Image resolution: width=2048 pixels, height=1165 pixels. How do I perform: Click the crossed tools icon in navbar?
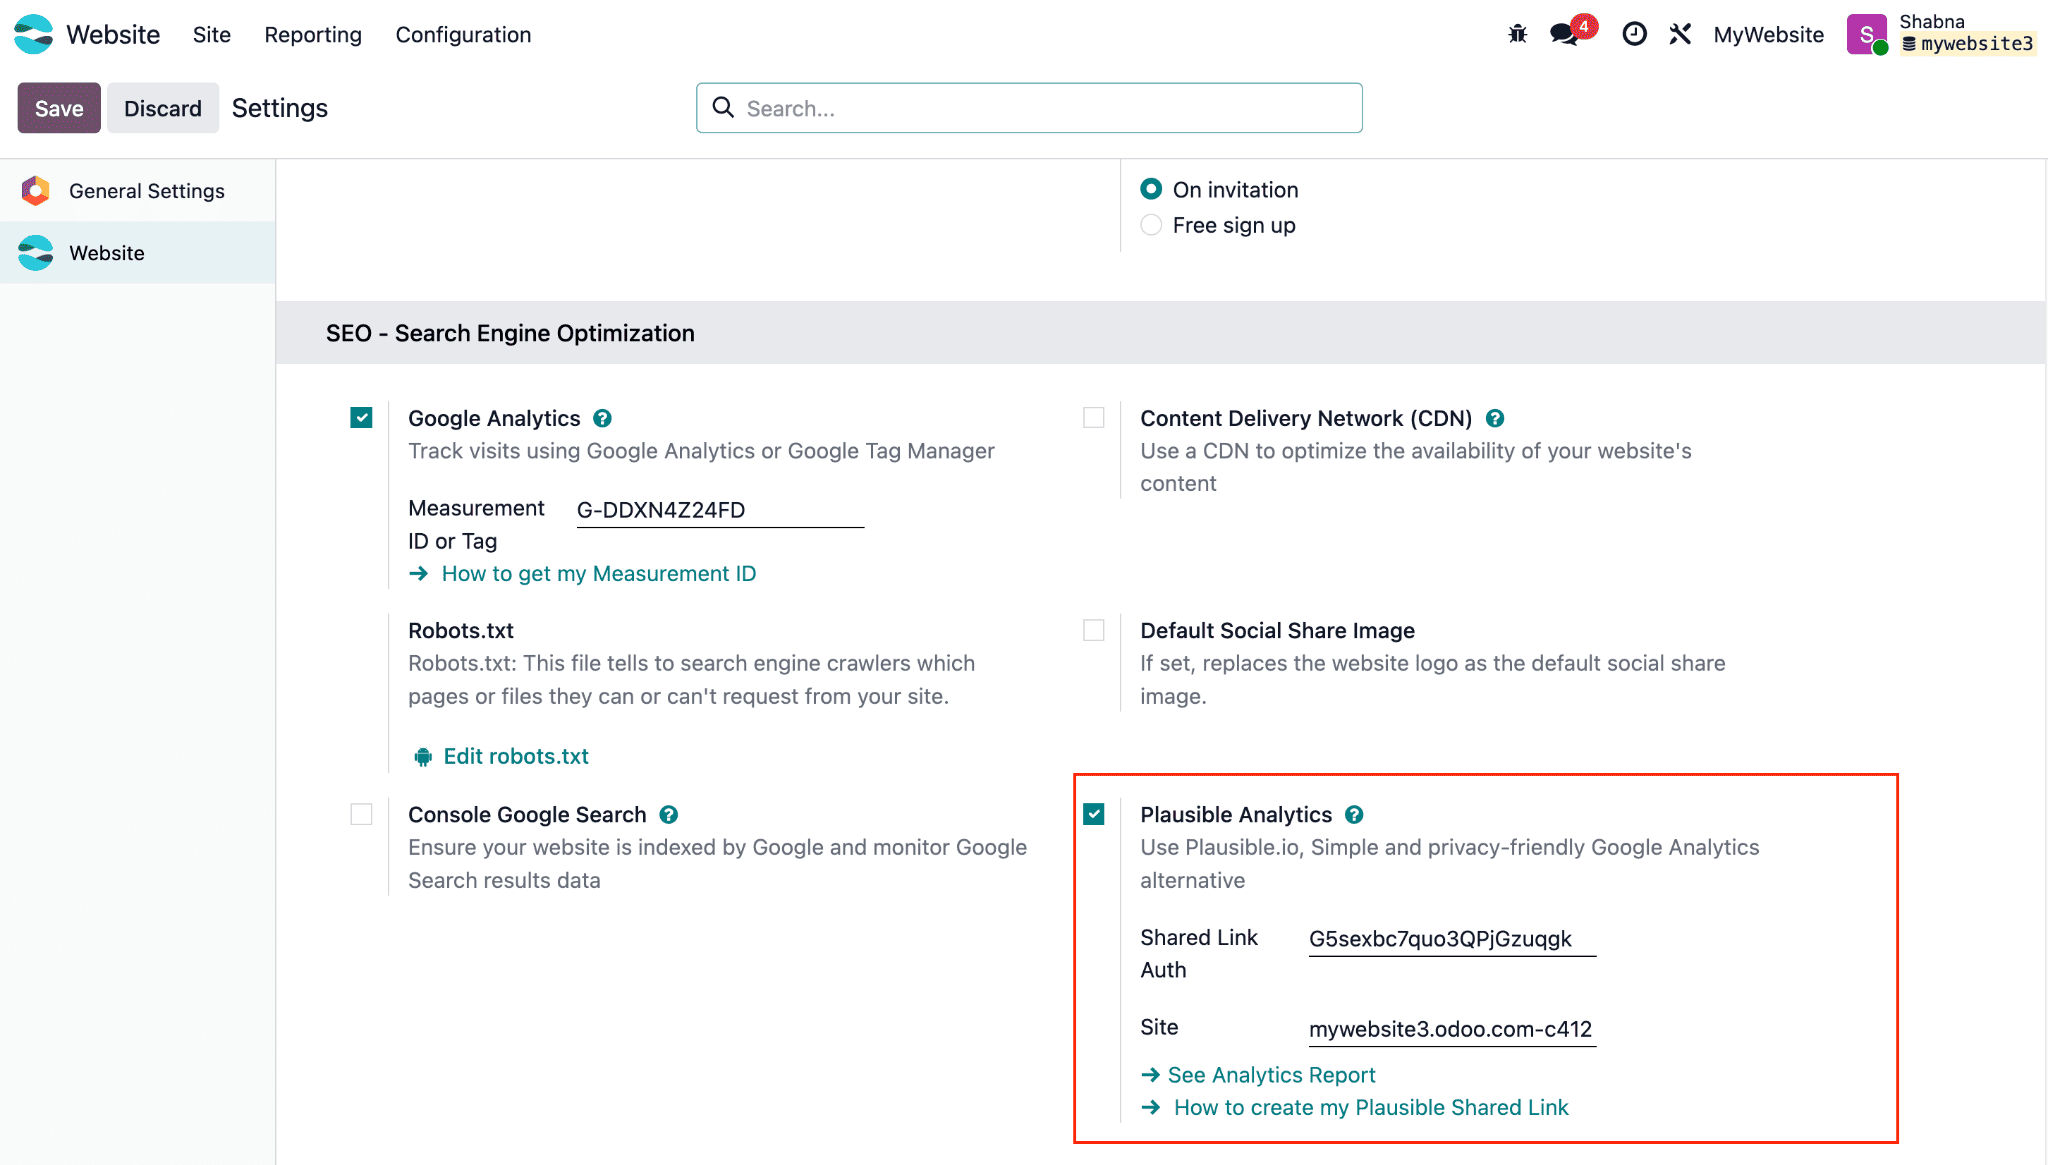[1680, 35]
